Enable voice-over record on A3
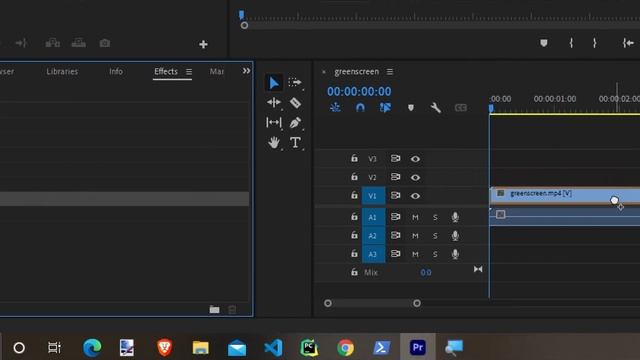The width and height of the screenshot is (640, 360). 455,254
